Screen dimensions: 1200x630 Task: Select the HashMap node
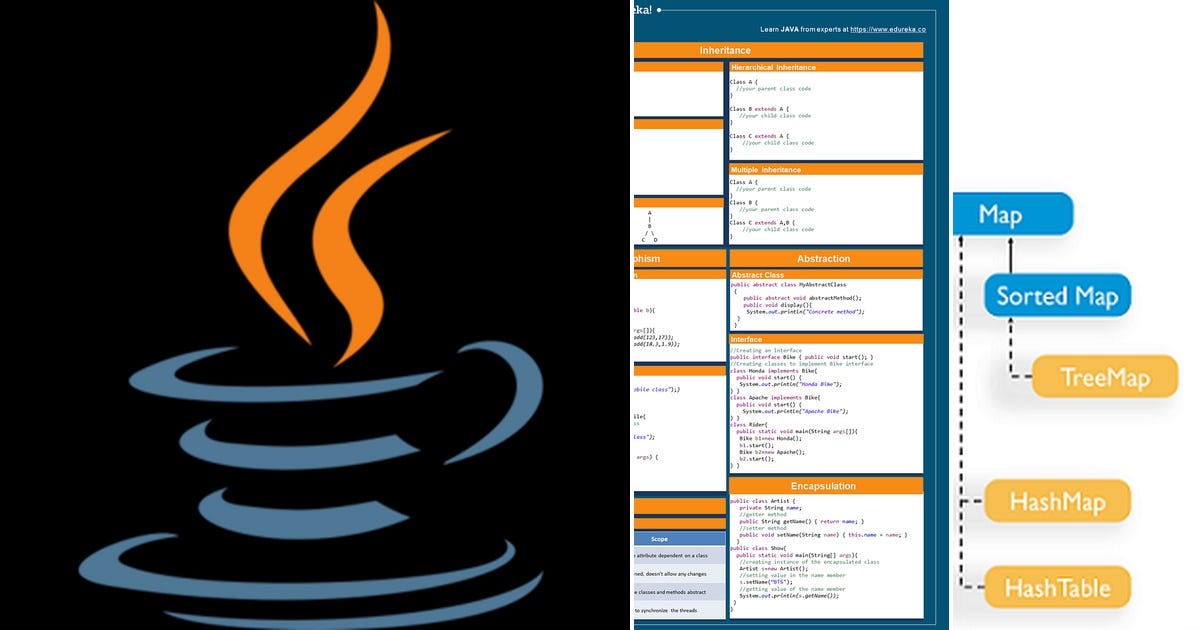point(1057,500)
